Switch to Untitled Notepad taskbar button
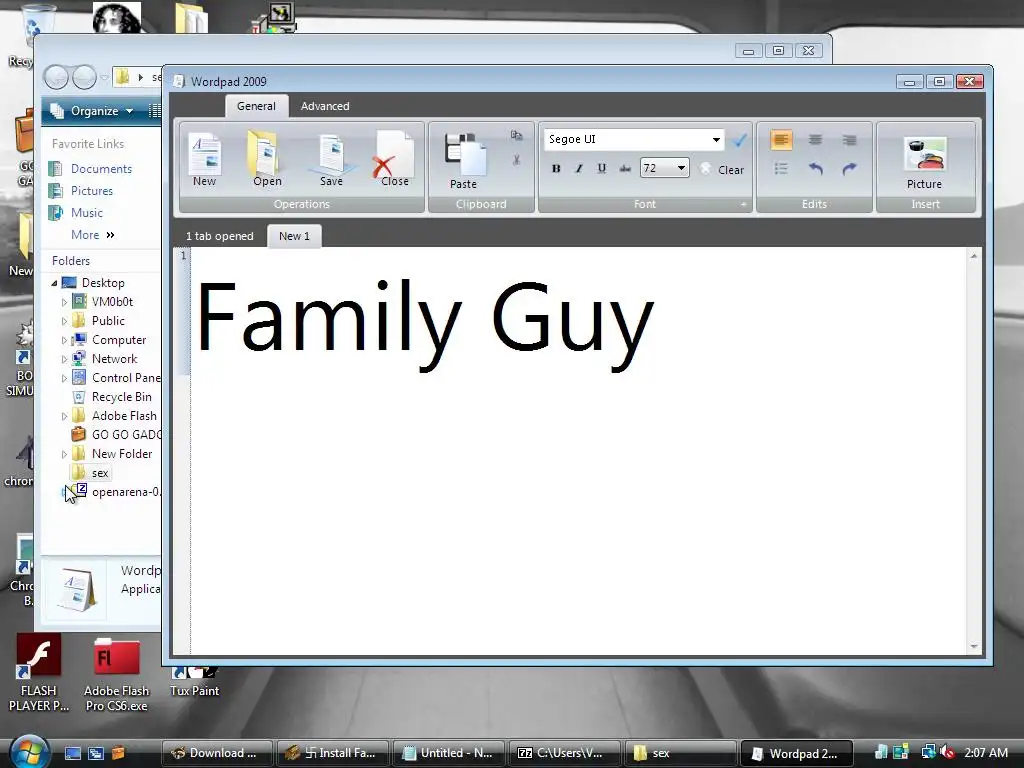This screenshot has width=1024, height=768. click(x=448, y=753)
